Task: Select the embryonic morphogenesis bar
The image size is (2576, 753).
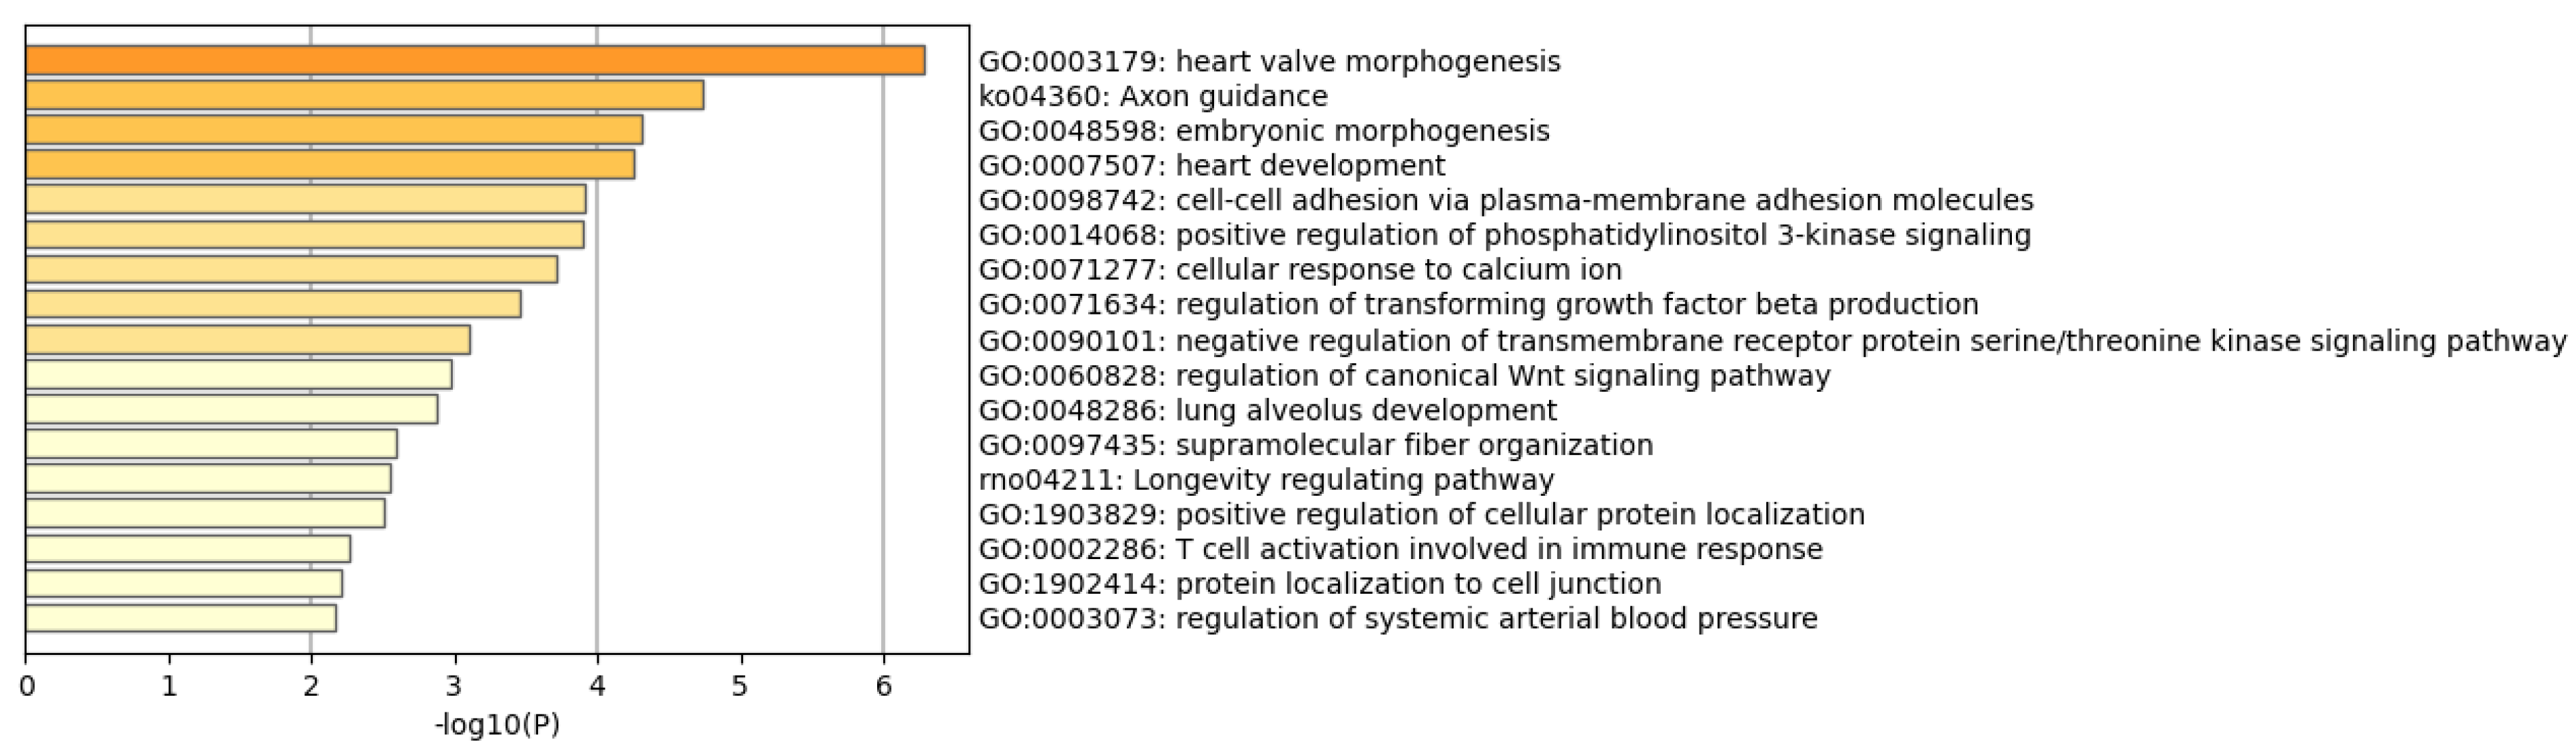Action: click(x=334, y=130)
